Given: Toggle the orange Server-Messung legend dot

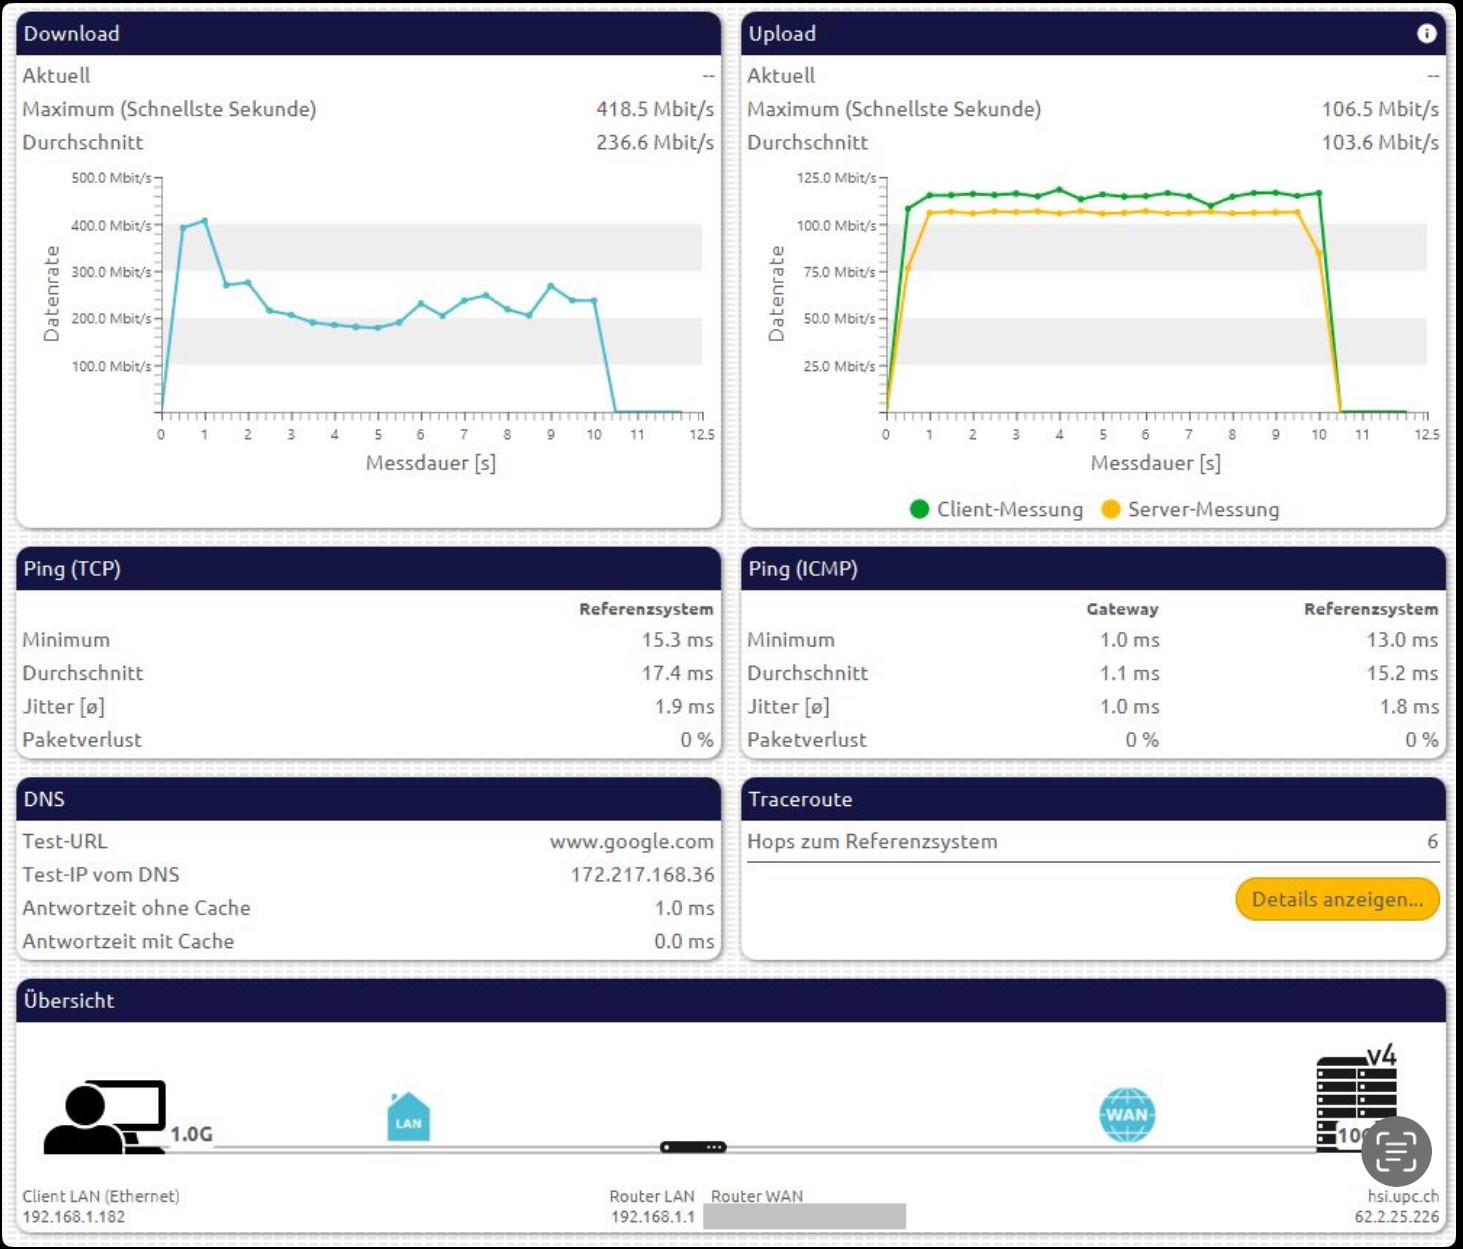Looking at the screenshot, I should pyautogui.click(x=1110, y=509).
